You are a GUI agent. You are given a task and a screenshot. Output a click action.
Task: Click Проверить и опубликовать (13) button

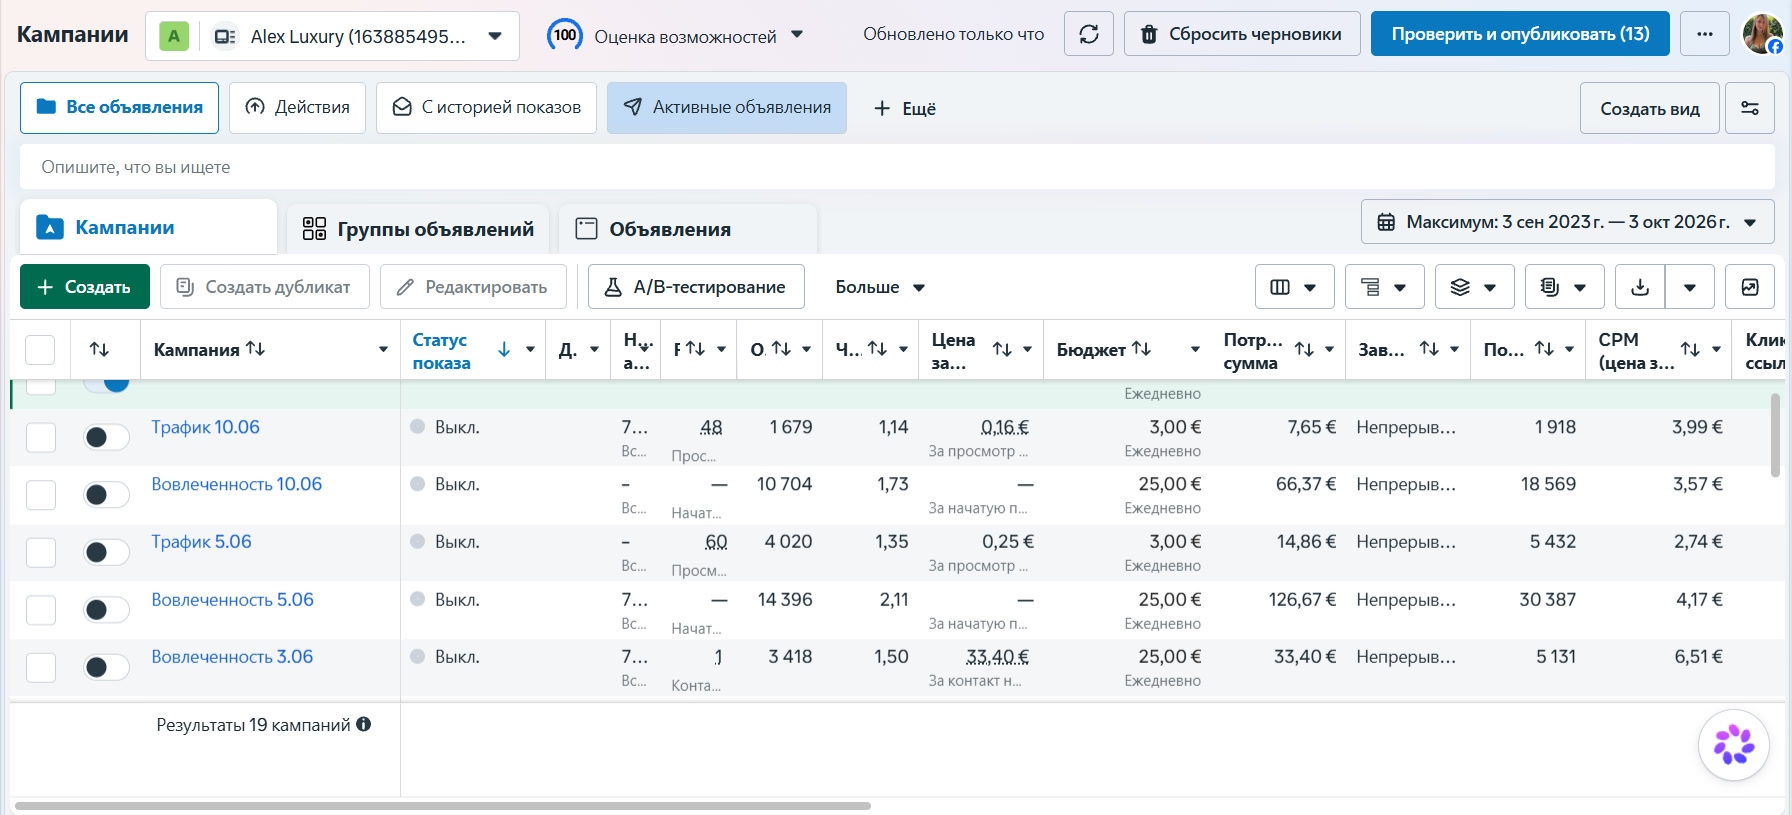[x=1520, y=34]
